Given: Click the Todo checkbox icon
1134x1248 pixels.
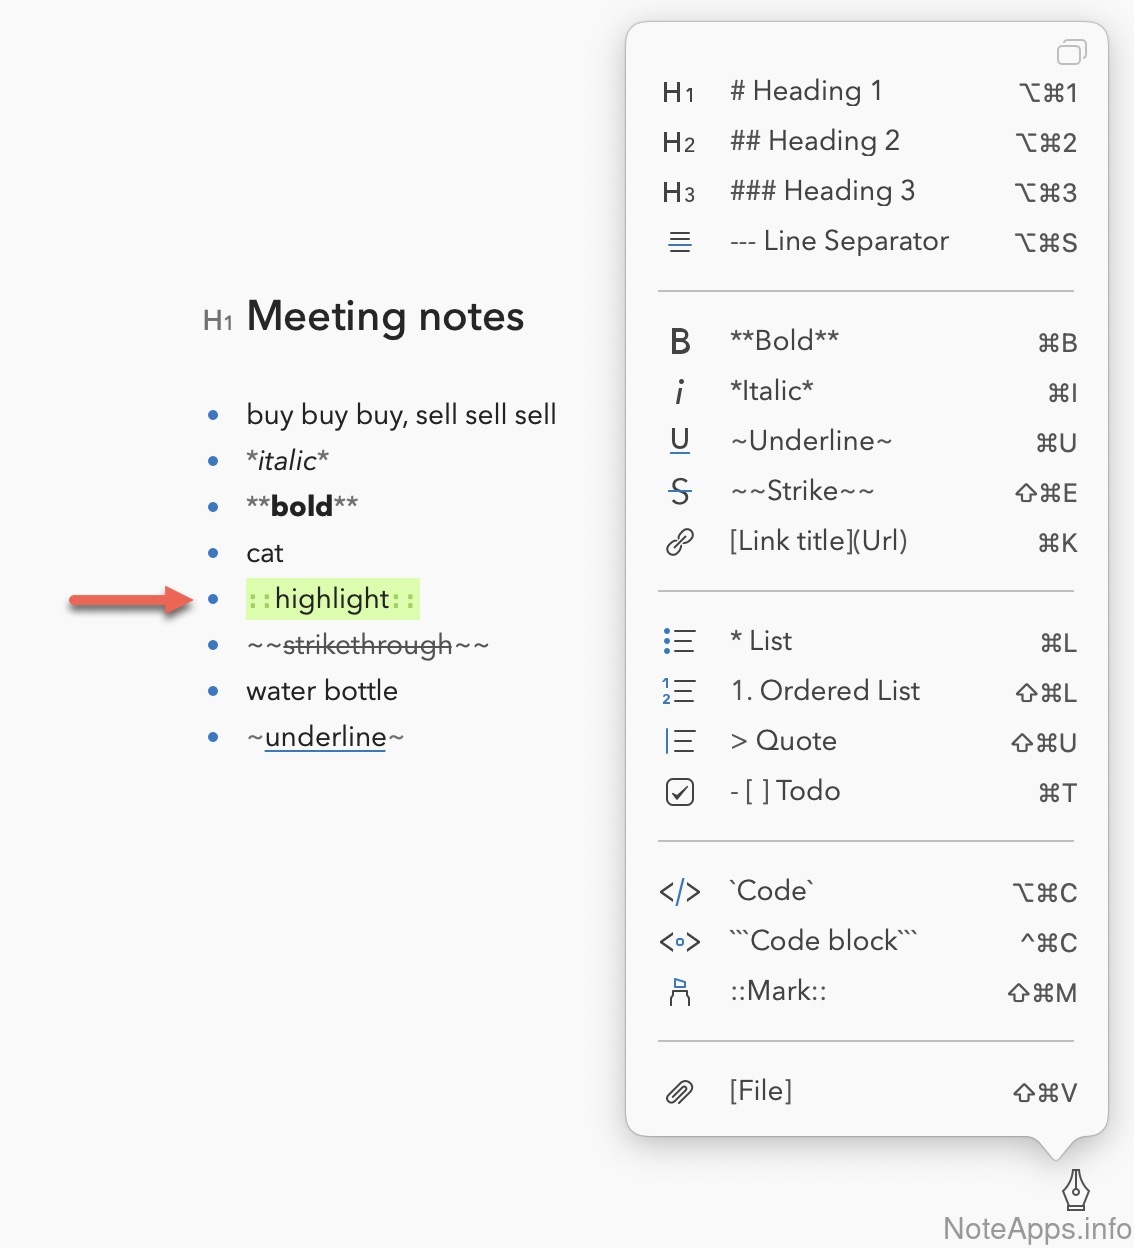Looking at the screenshot, I should 680,792.
